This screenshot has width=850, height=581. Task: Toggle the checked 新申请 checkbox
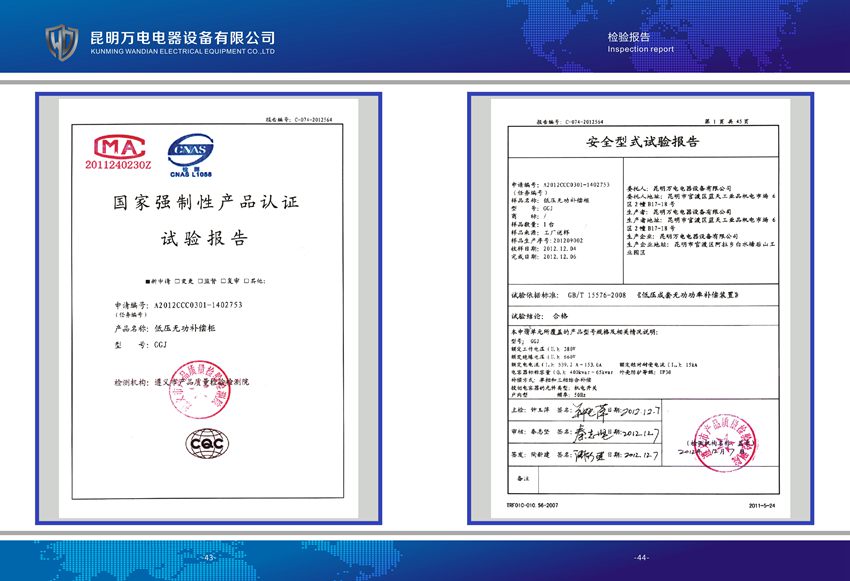tap(147, 283)
